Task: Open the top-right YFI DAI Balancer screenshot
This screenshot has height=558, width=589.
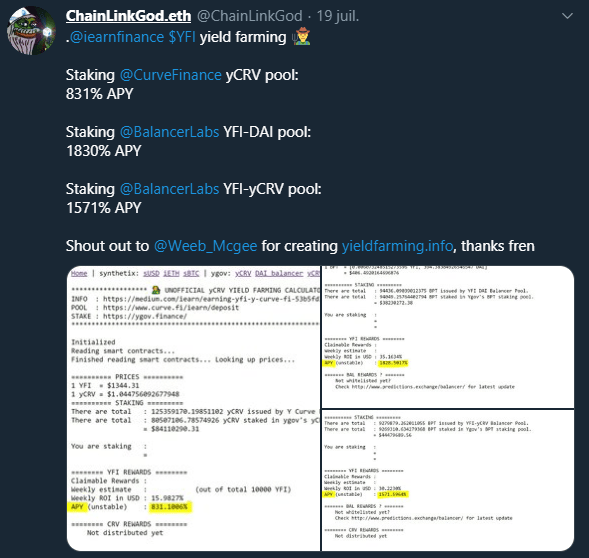Action: tap(448, 337)
